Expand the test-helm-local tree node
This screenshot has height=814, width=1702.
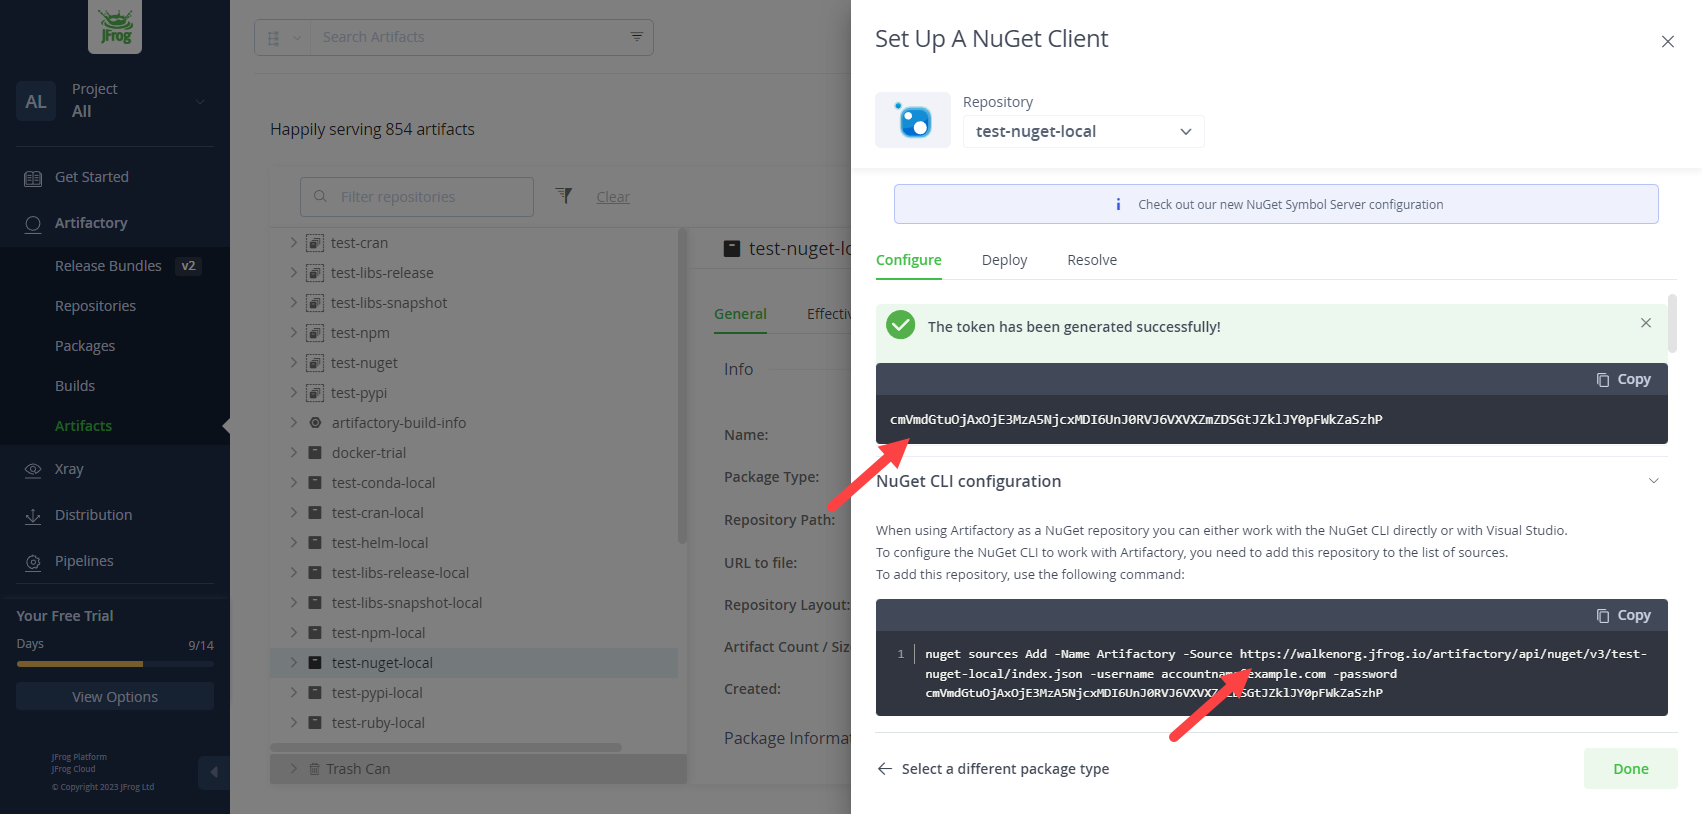(x=293, y=543)
